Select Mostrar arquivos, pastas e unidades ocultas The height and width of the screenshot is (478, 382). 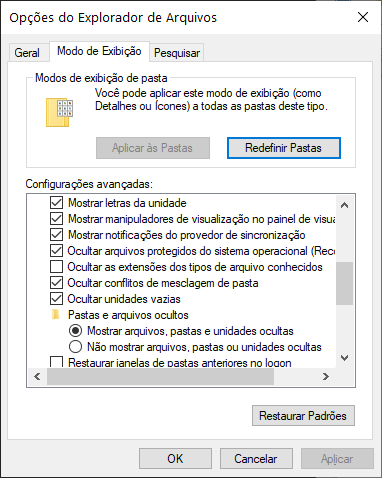click(x=75, y=331)
